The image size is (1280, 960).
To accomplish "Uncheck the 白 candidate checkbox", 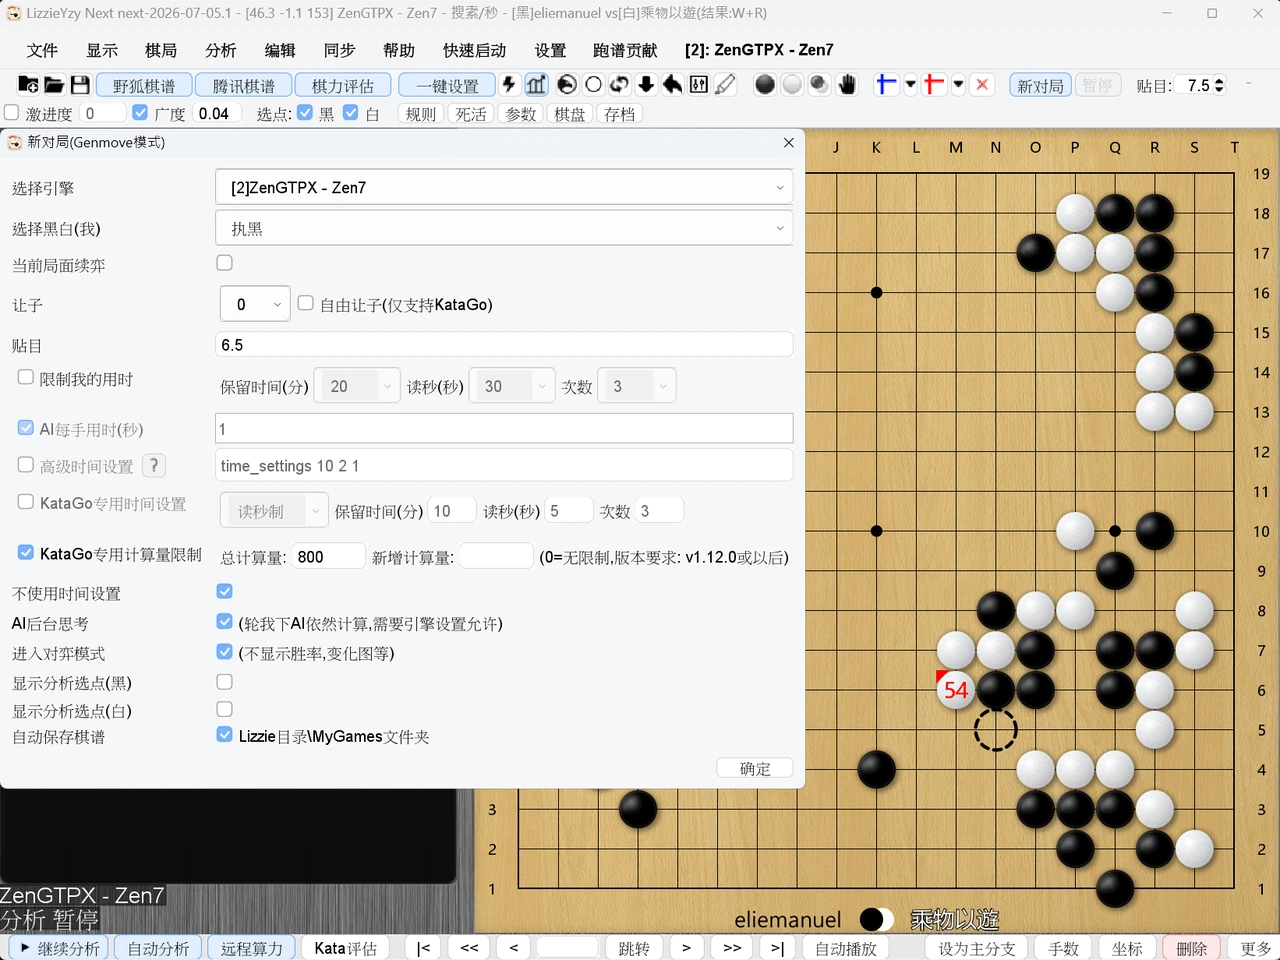I will click(351, 113).
